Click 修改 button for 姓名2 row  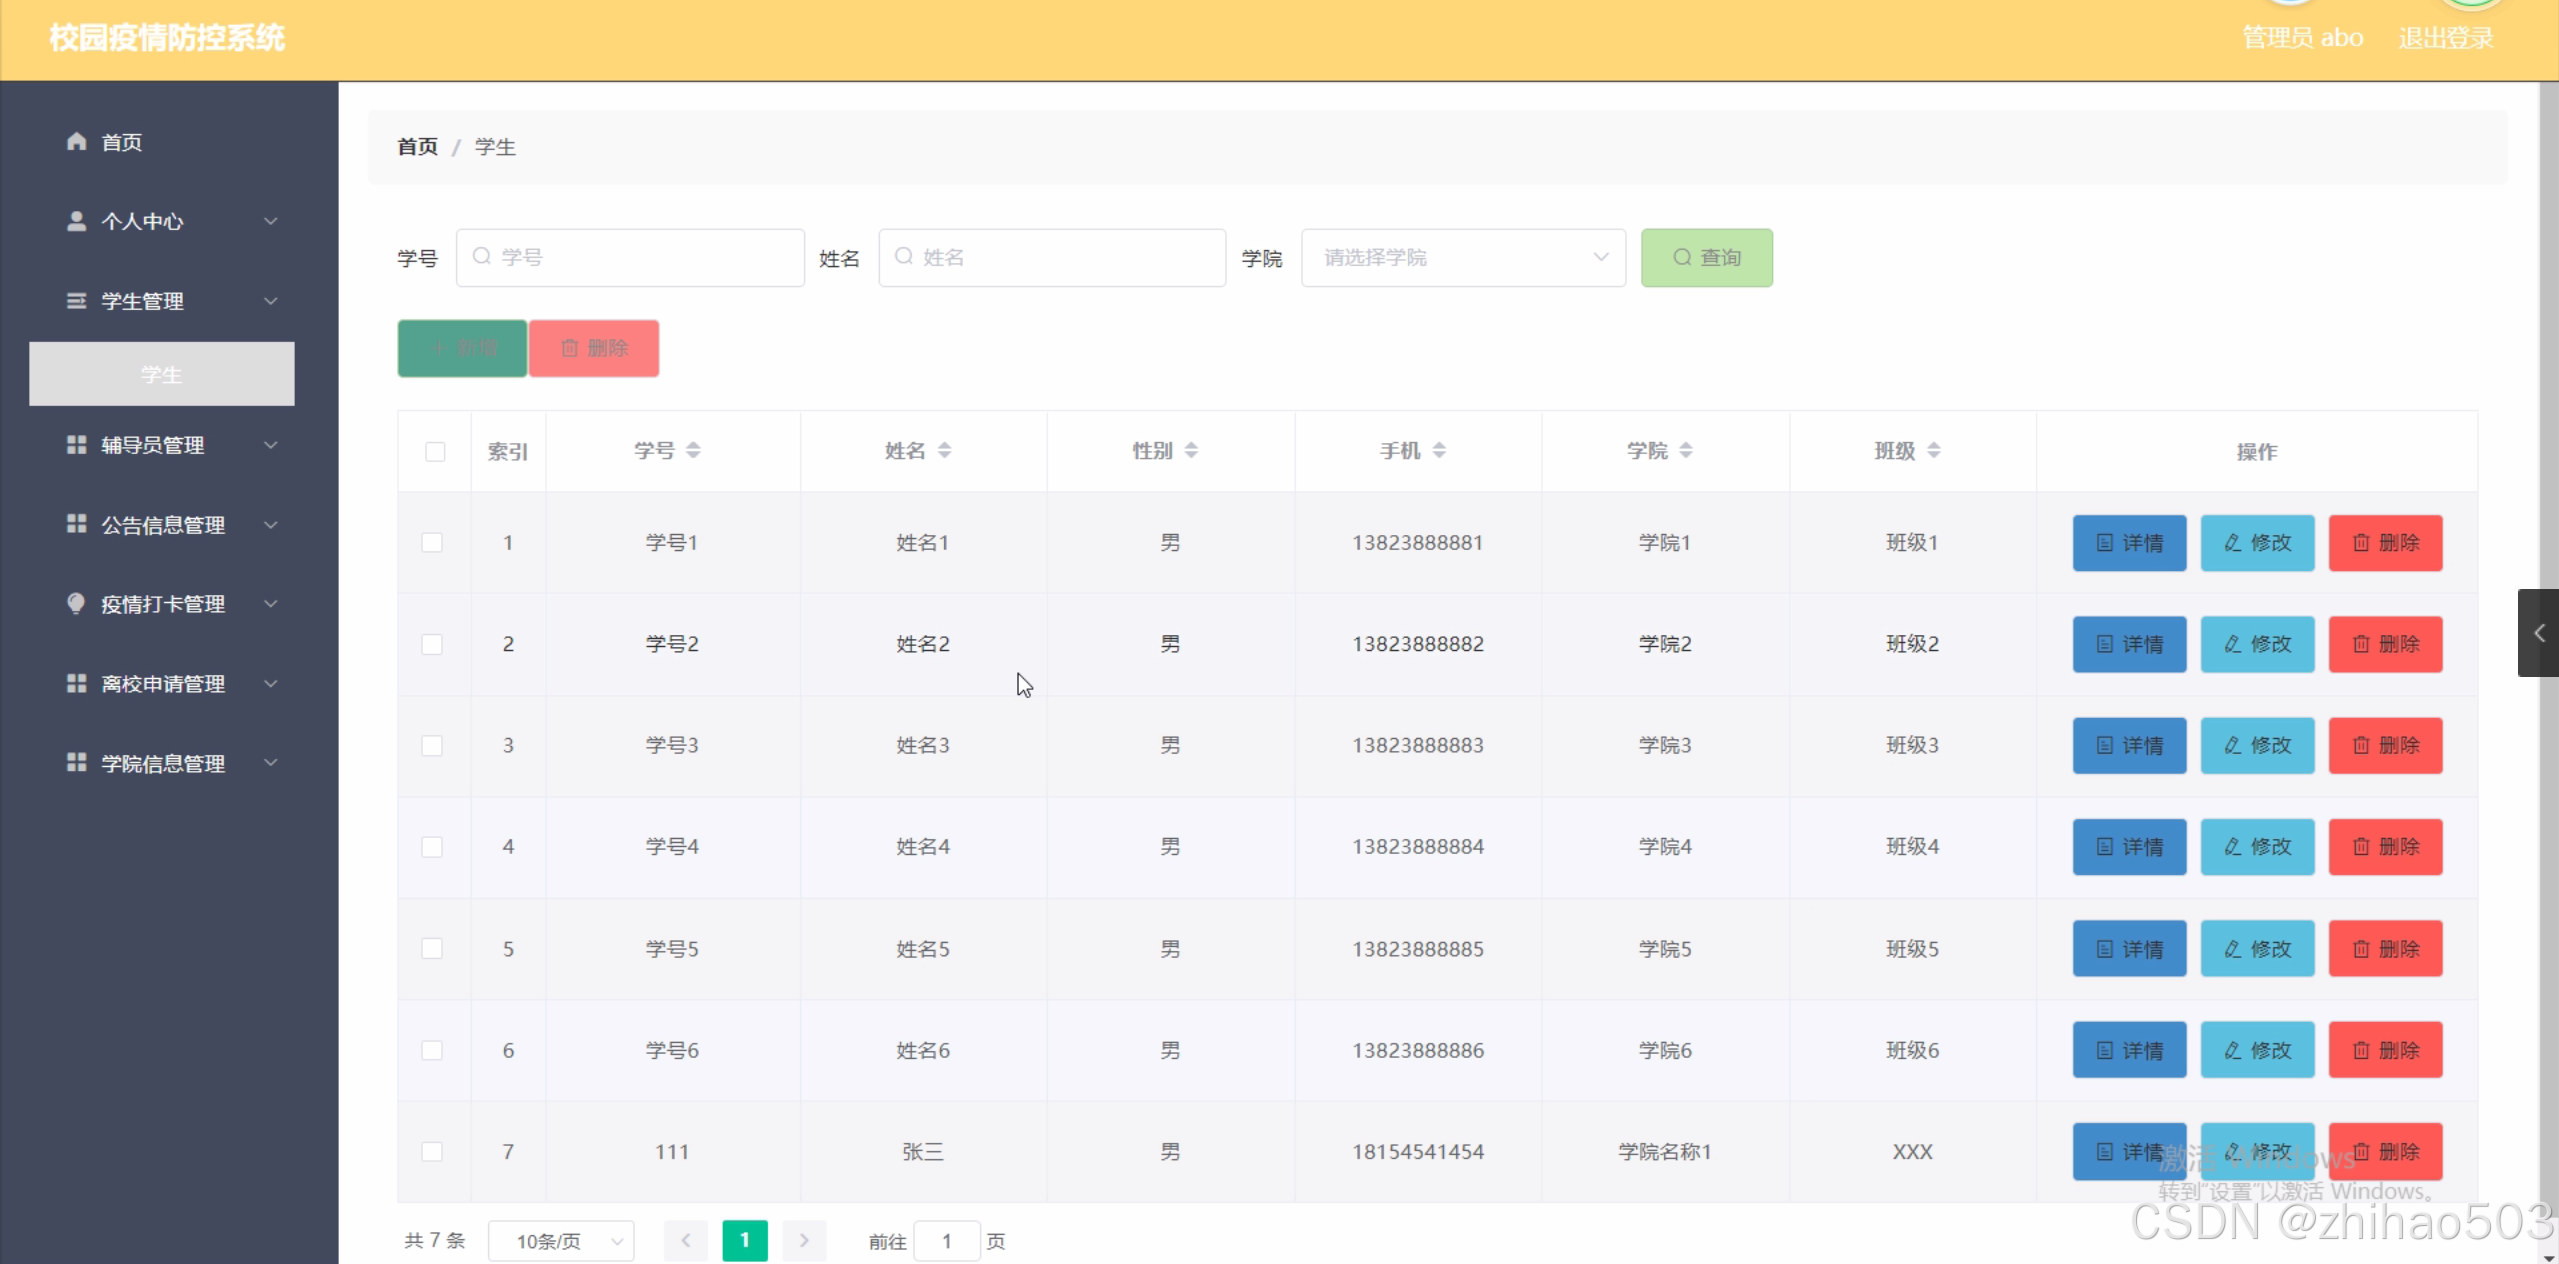pyautogui.click(x=2257, y=644)
